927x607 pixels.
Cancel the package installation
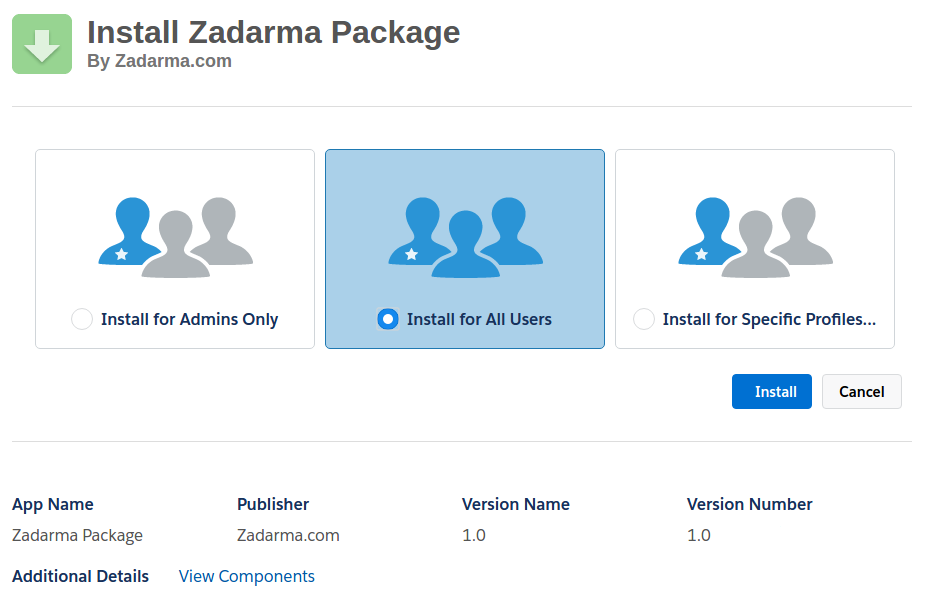coord(861,392)
